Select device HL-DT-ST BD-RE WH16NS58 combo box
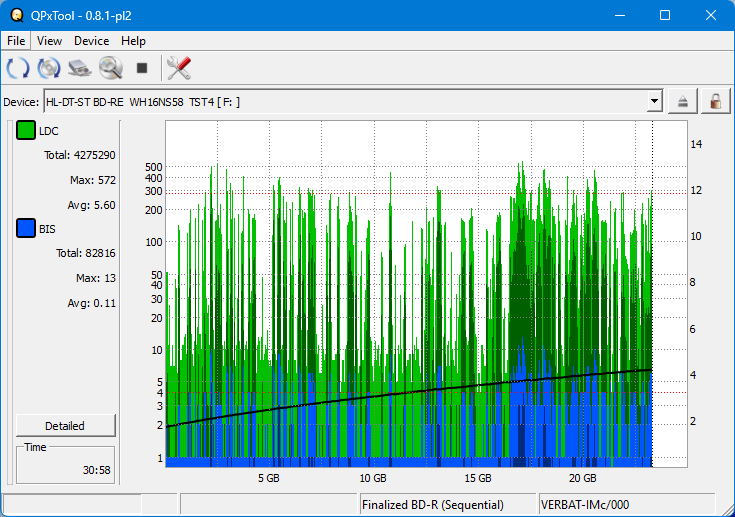Viewport: 735px width, 517px height. pyautogui.click(x=353, y=101)
